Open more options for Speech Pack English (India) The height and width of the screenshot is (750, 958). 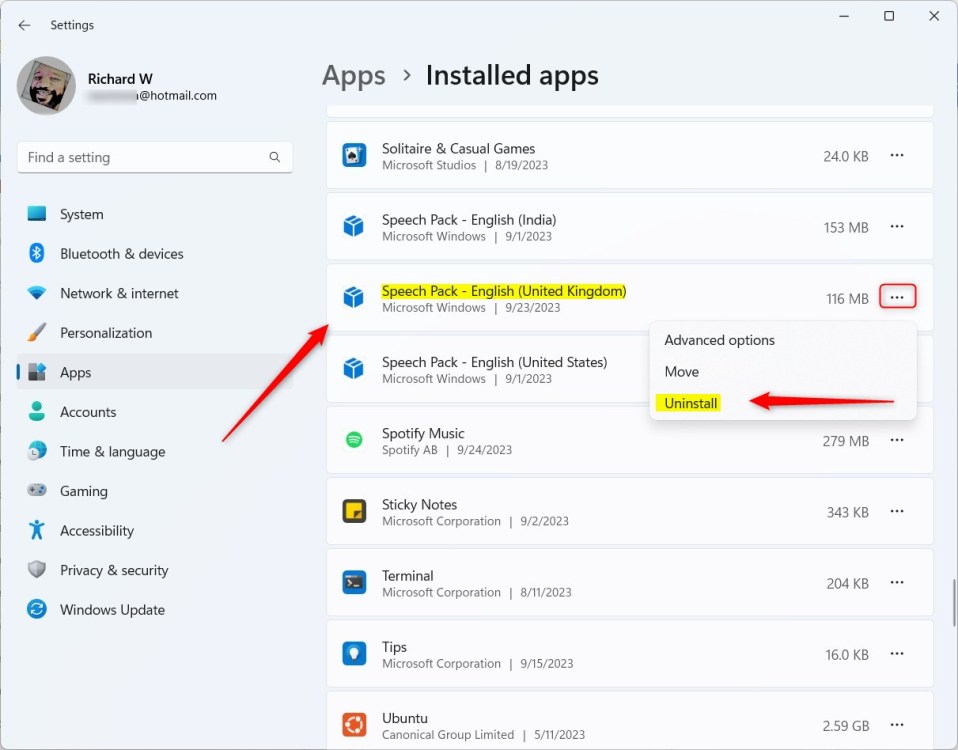point(897,227)
